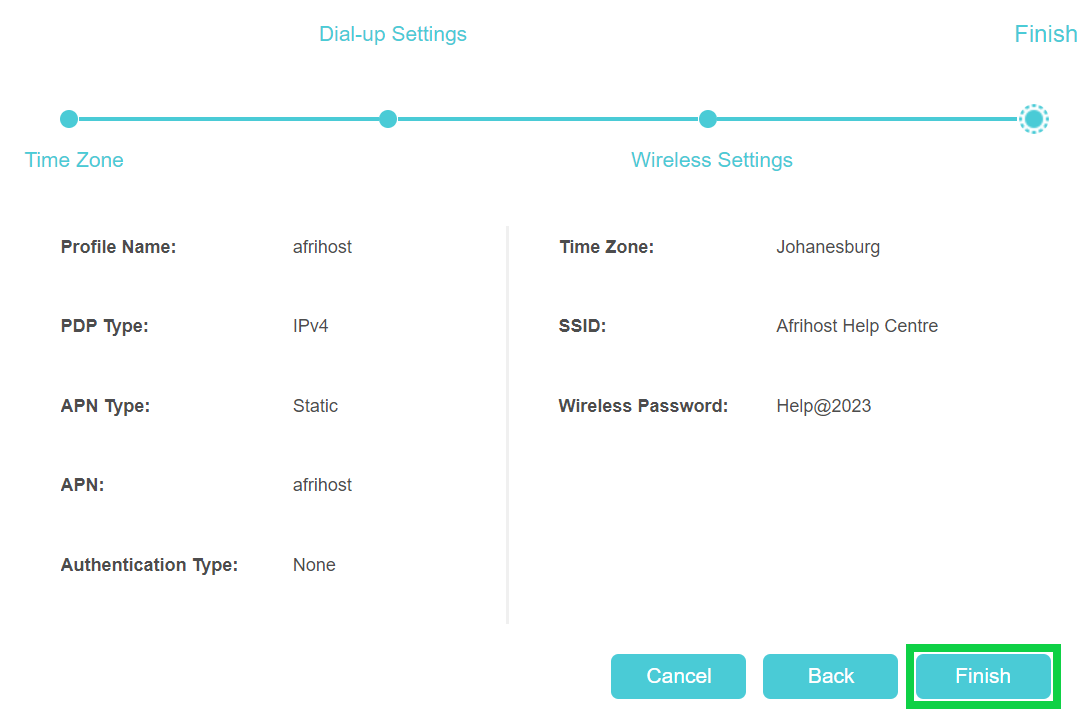Click the Johanesburg time zone value

point(828,247)
